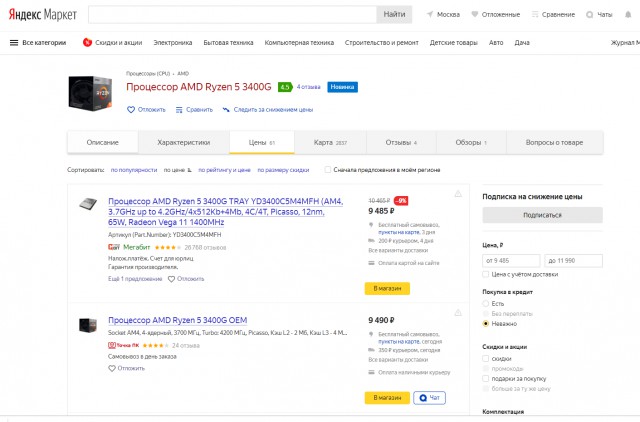Open the hamburger icon for all categories
The height and width of the screenshot is (422, 640).
[x=14, y=42]
